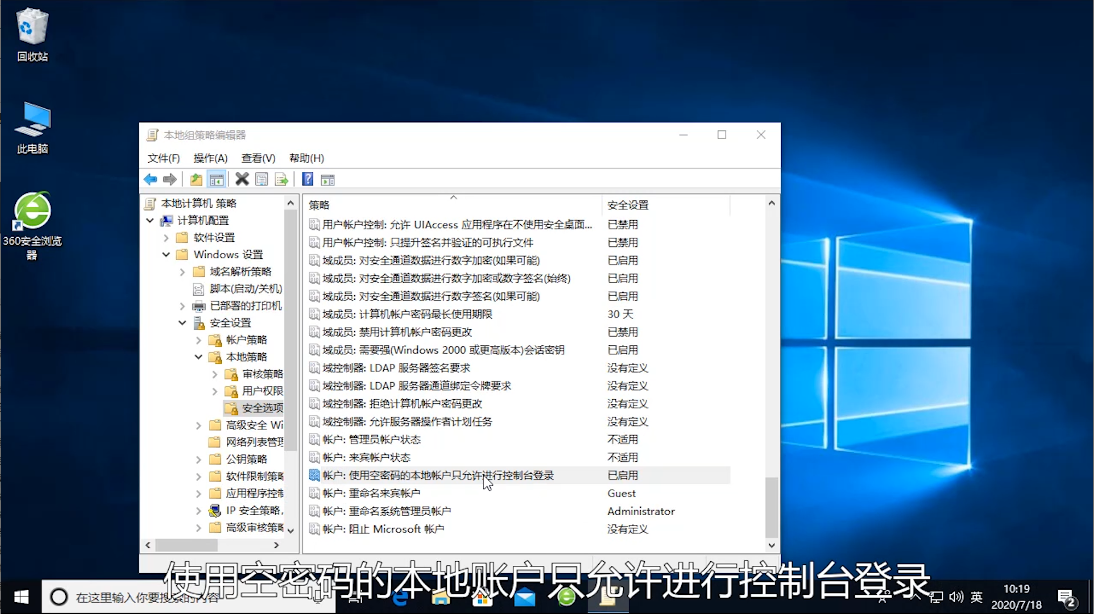Viewport: 1094px width, 614px height.
Task: Collapse the 本地策略 tree node
Action: click(199, 357)
